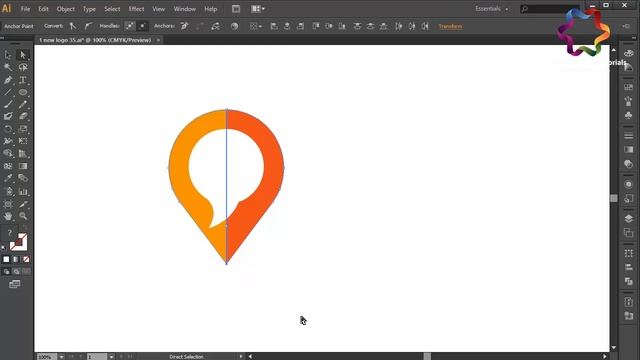Select the Scale tool
Image resolution: width=640 pixels, height=360 pixels.
click(23, 129)
